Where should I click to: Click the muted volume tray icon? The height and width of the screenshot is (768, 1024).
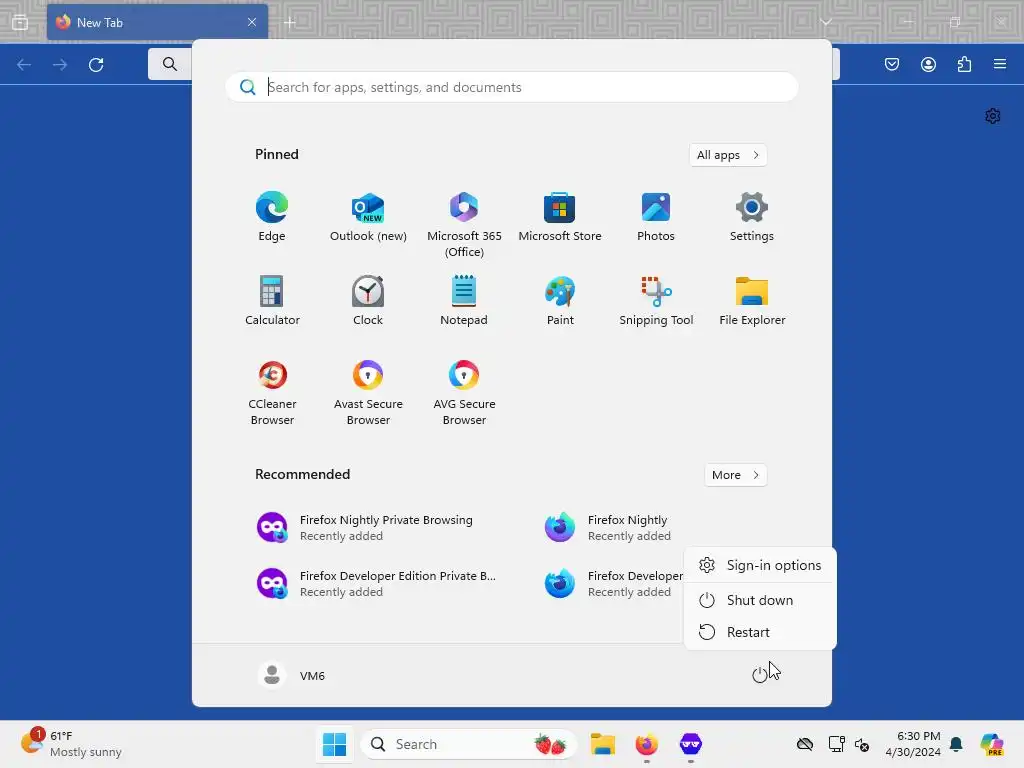click(x=862, y=744)
